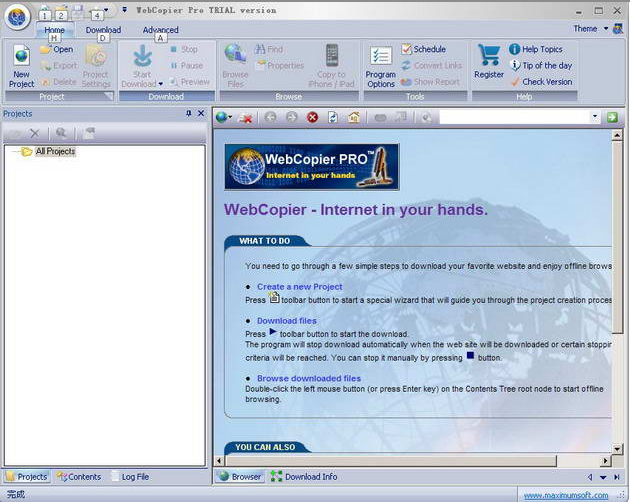The width and height of the screenshot is (630, 502).
Task: Switch to the Browser view tab
Action: coord(240,477)
